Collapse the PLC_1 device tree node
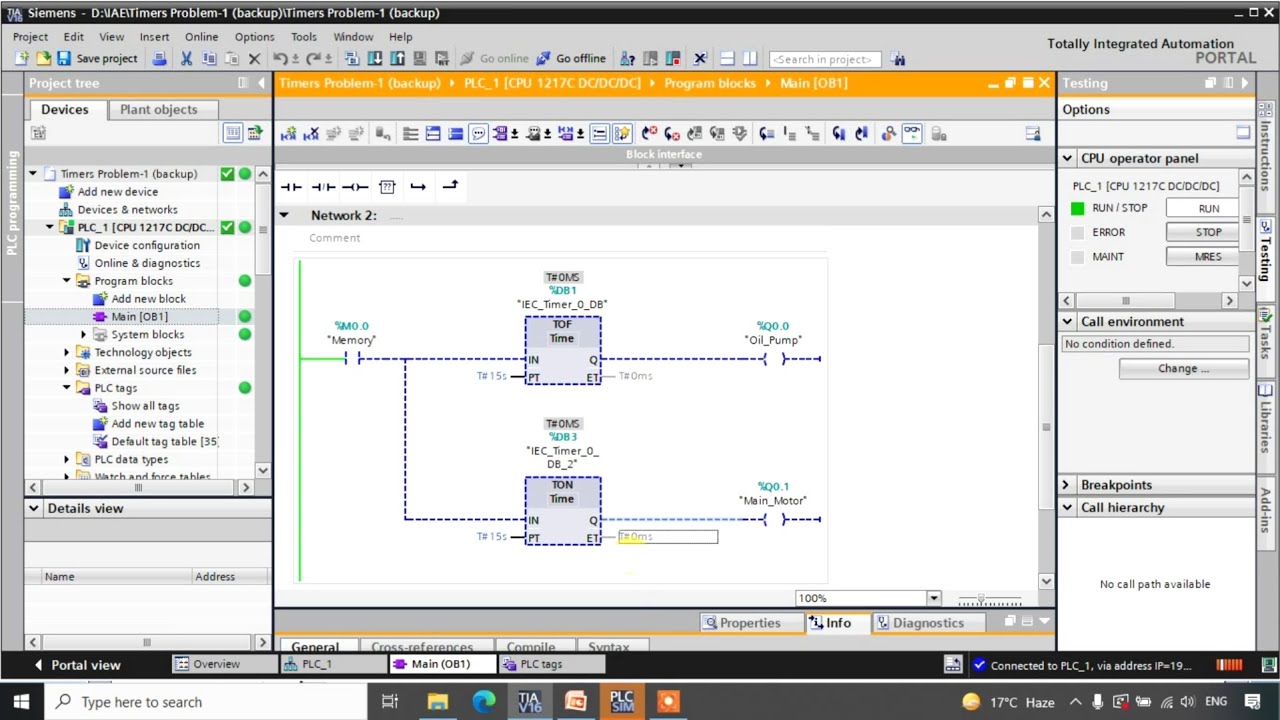Image resolution: width=1280 pixels, height=720 pixels. 50,227
